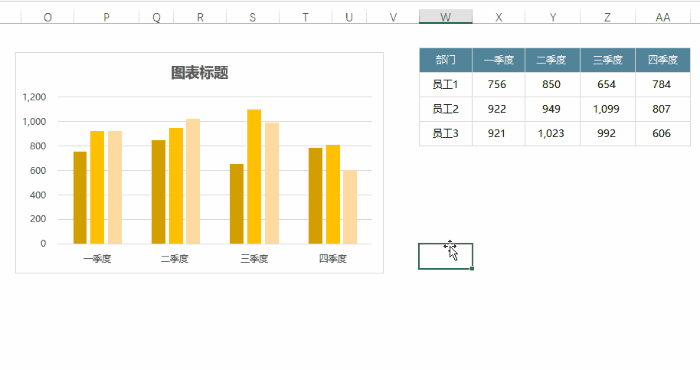Click the fill handle of the selected cell
Viewport: 700px width, 370px height.
point(472,269)
